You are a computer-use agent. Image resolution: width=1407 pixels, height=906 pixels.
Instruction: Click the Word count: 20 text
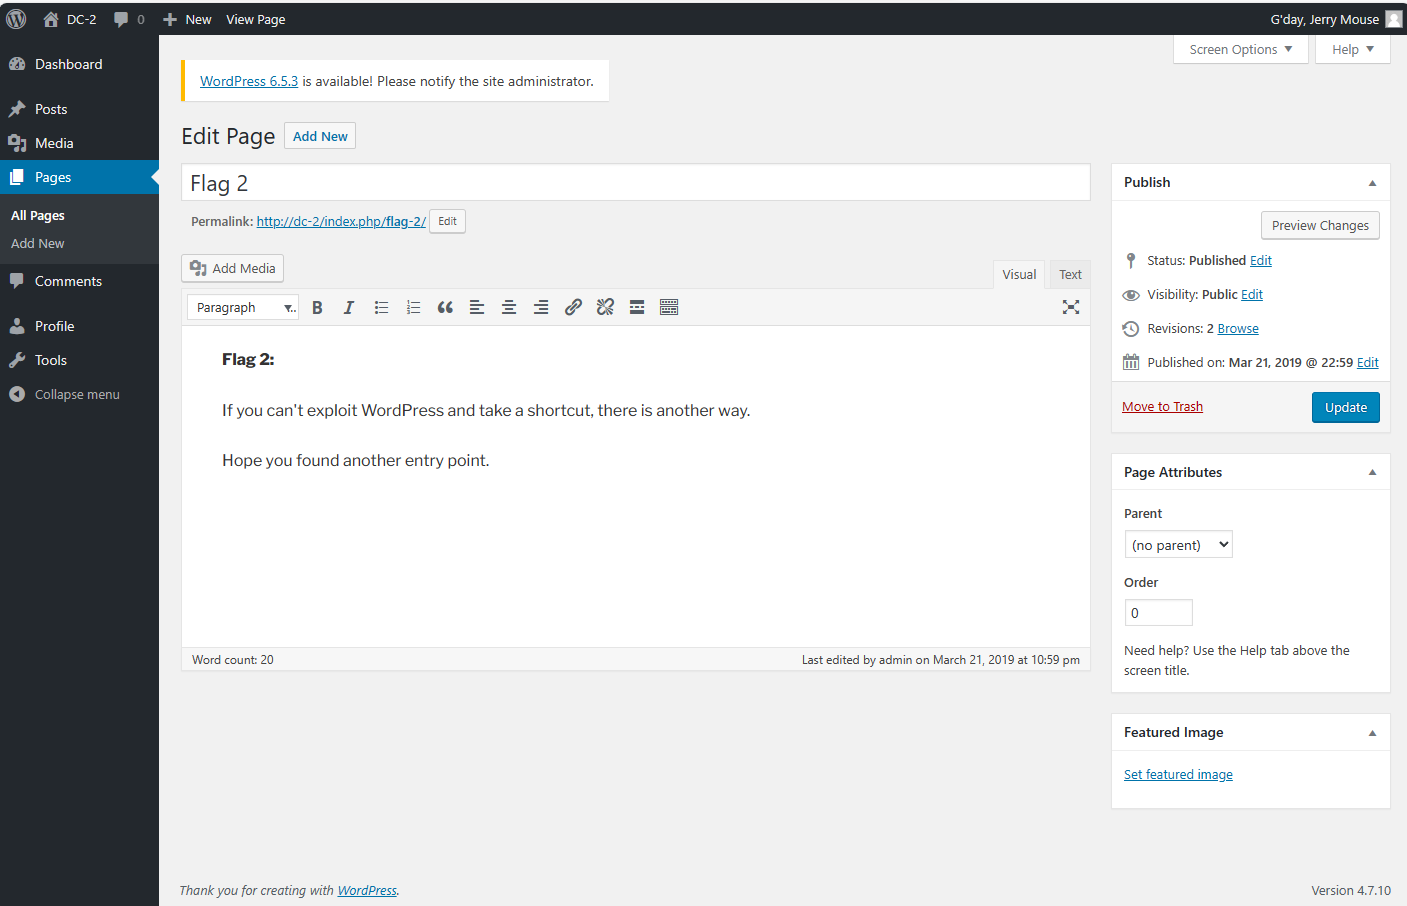[x=233, y=659]
